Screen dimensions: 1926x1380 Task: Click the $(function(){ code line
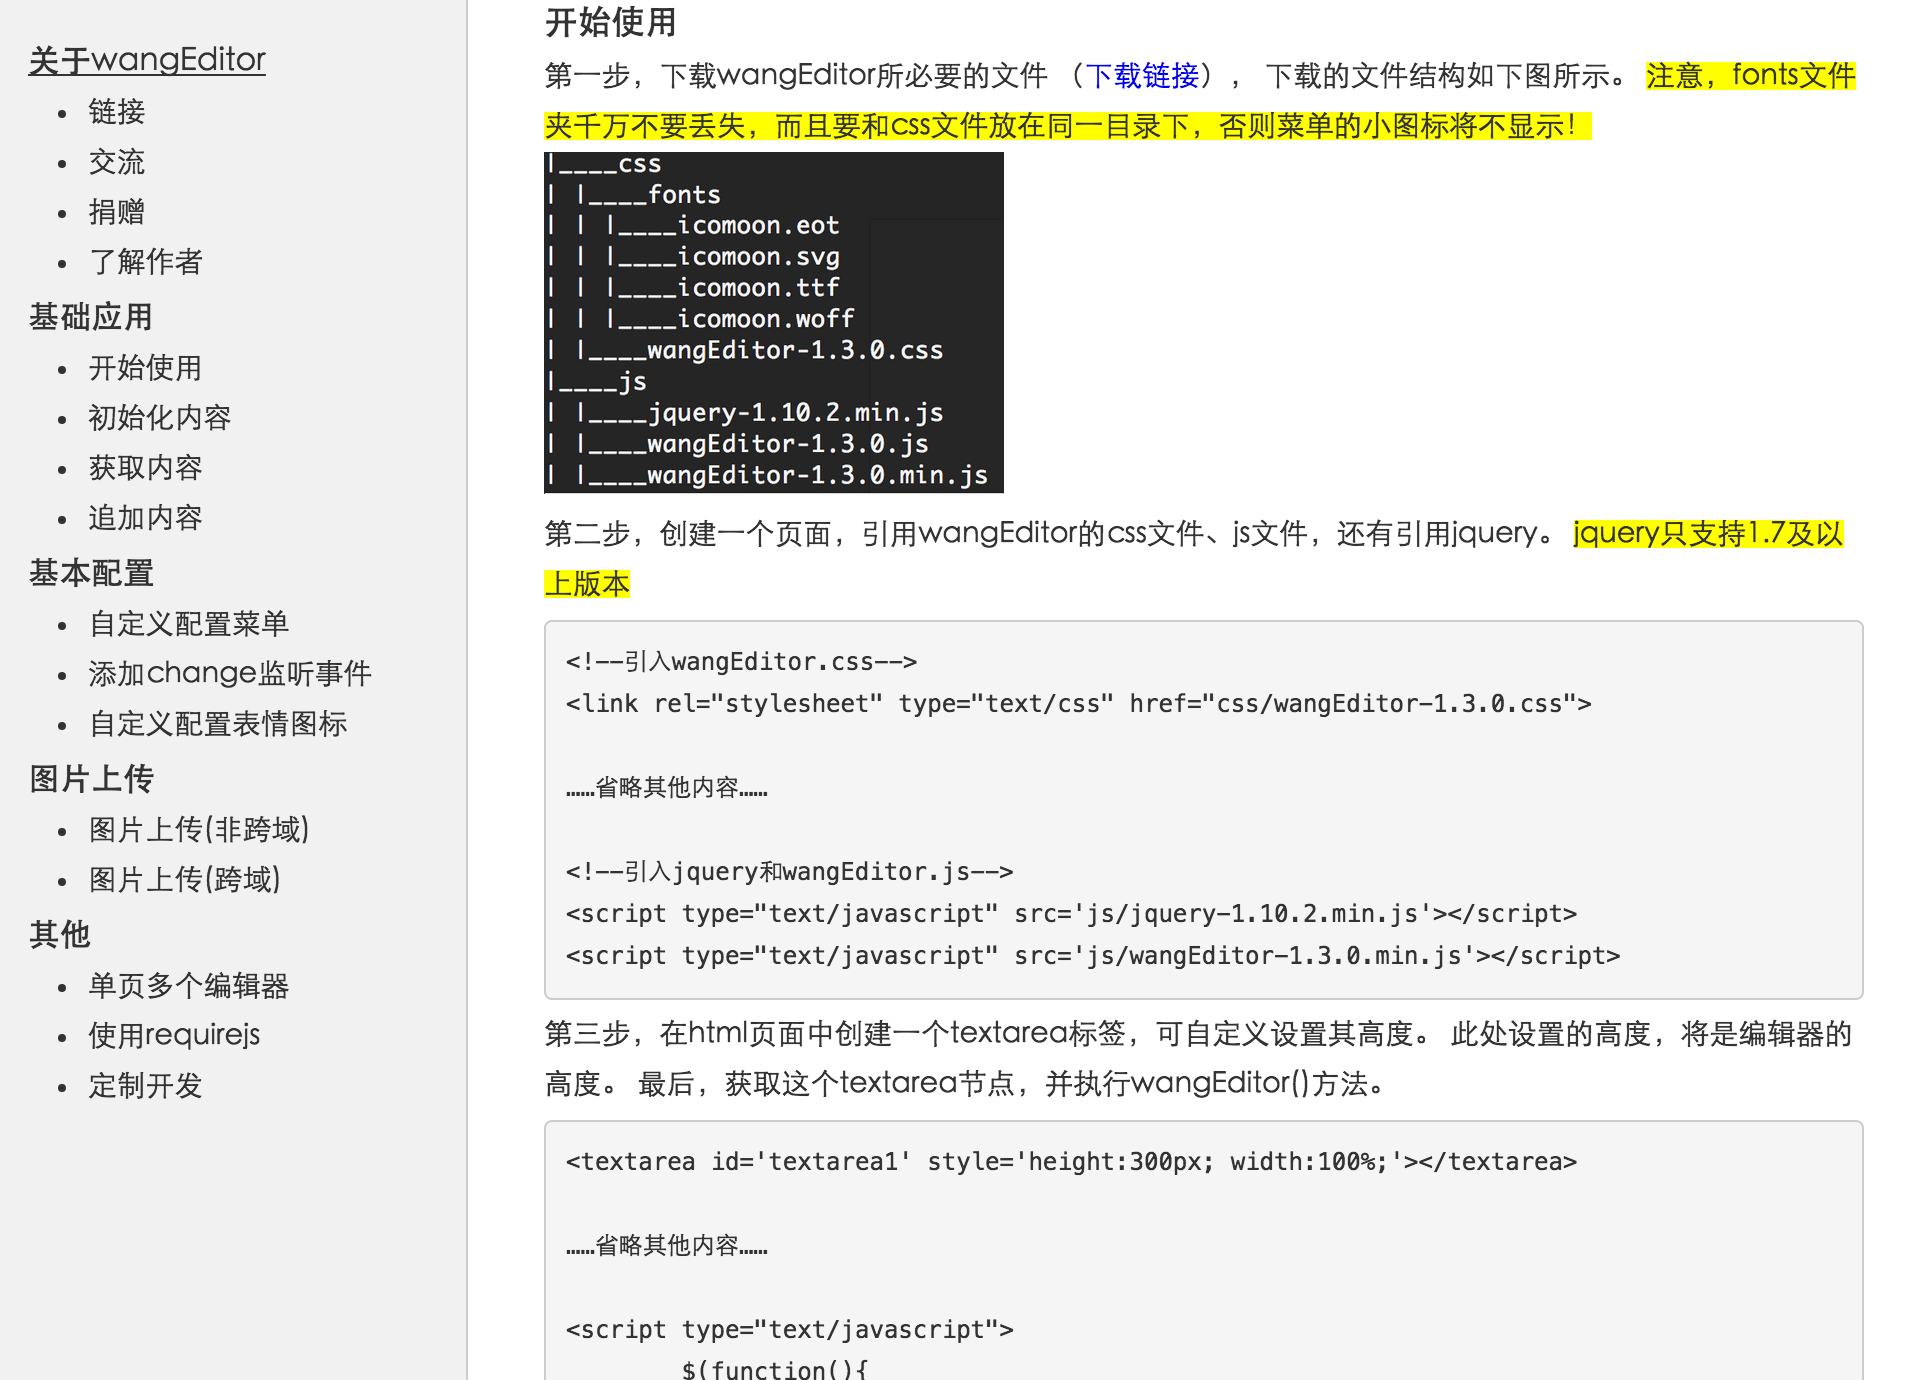tap(775, 1368)
